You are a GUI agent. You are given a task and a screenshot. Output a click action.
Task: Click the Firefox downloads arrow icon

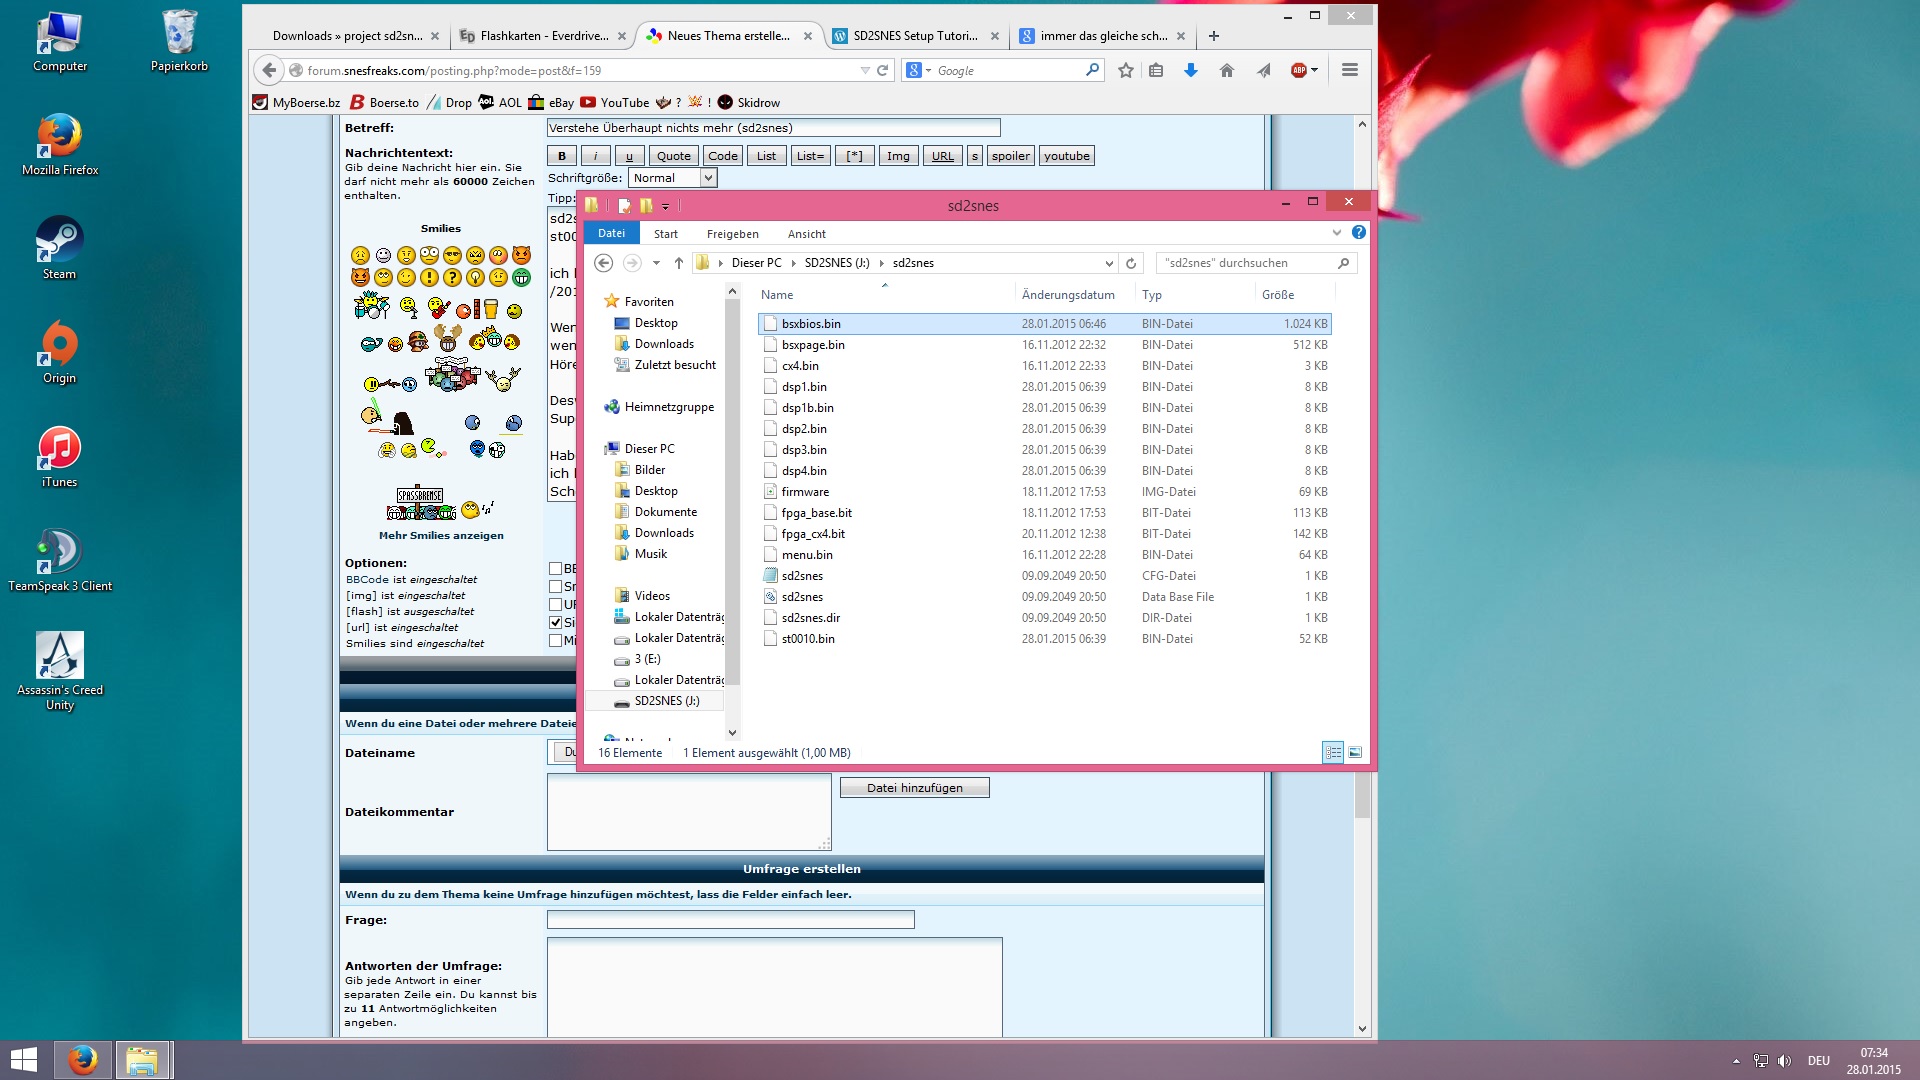(x=1190, y=70)
